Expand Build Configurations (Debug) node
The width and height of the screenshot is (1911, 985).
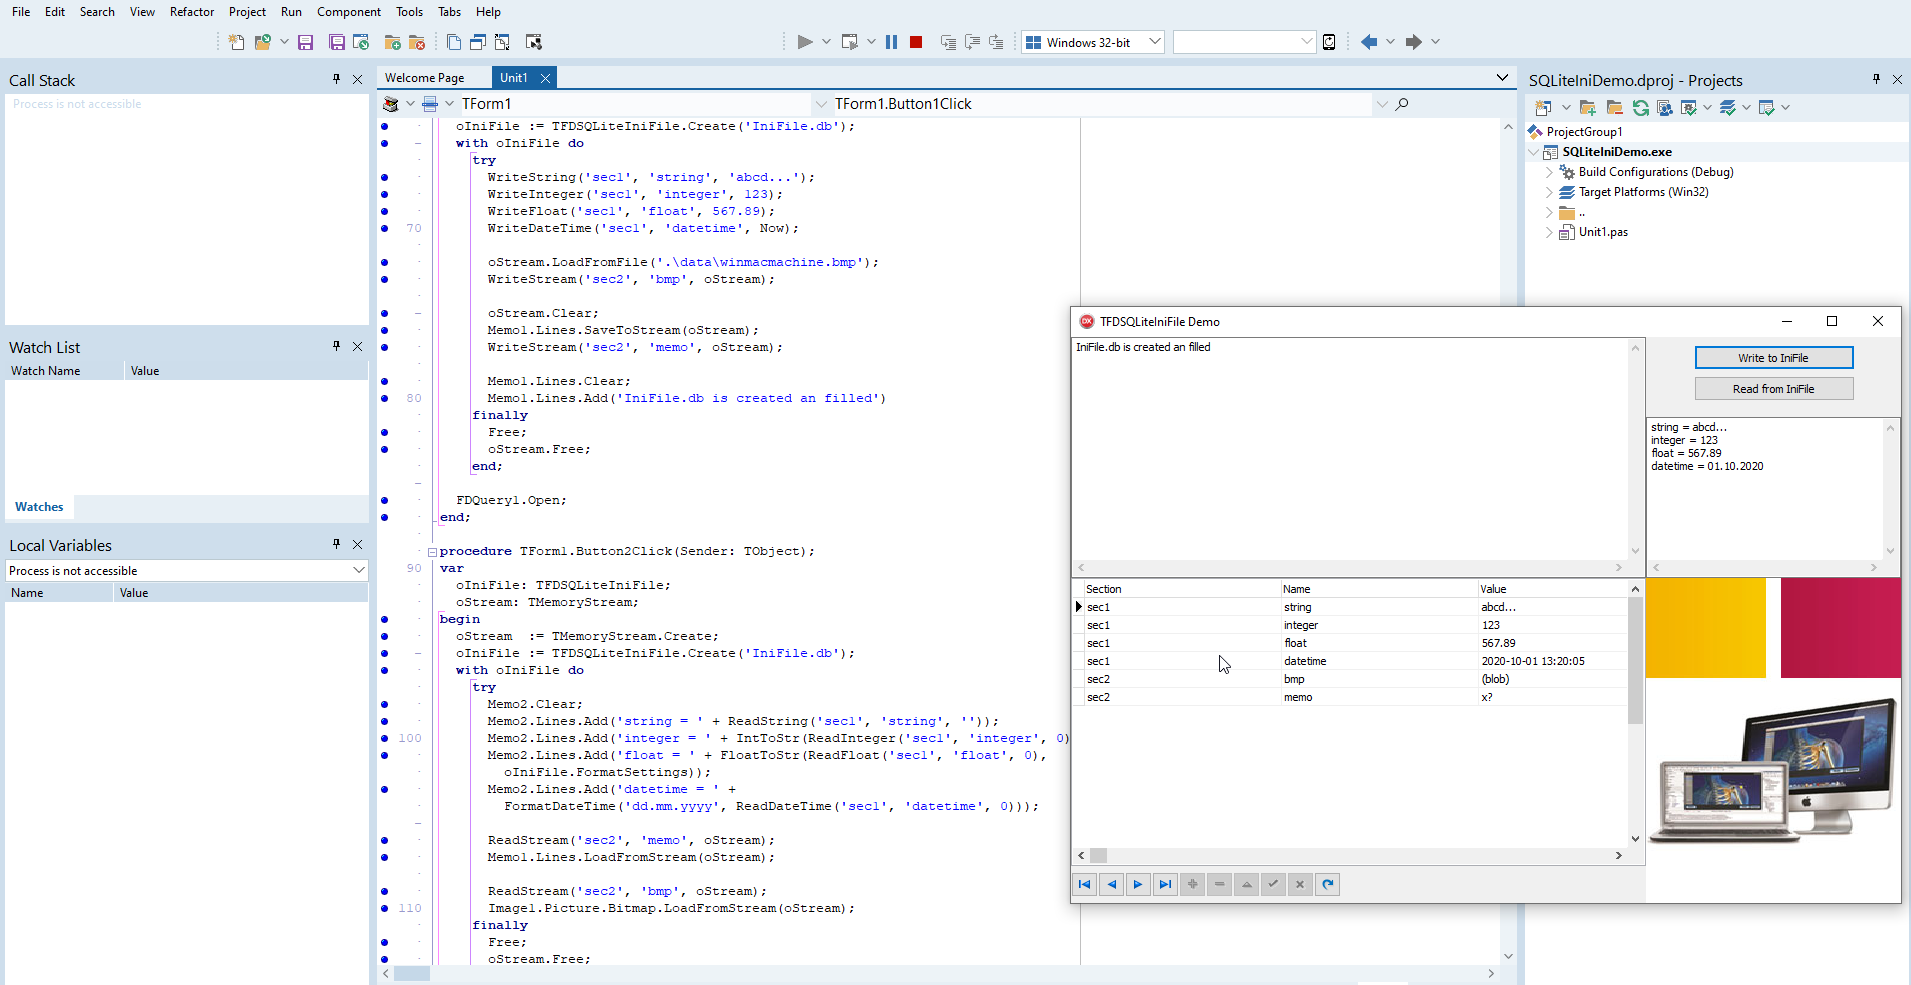(x=1550, y=172)
